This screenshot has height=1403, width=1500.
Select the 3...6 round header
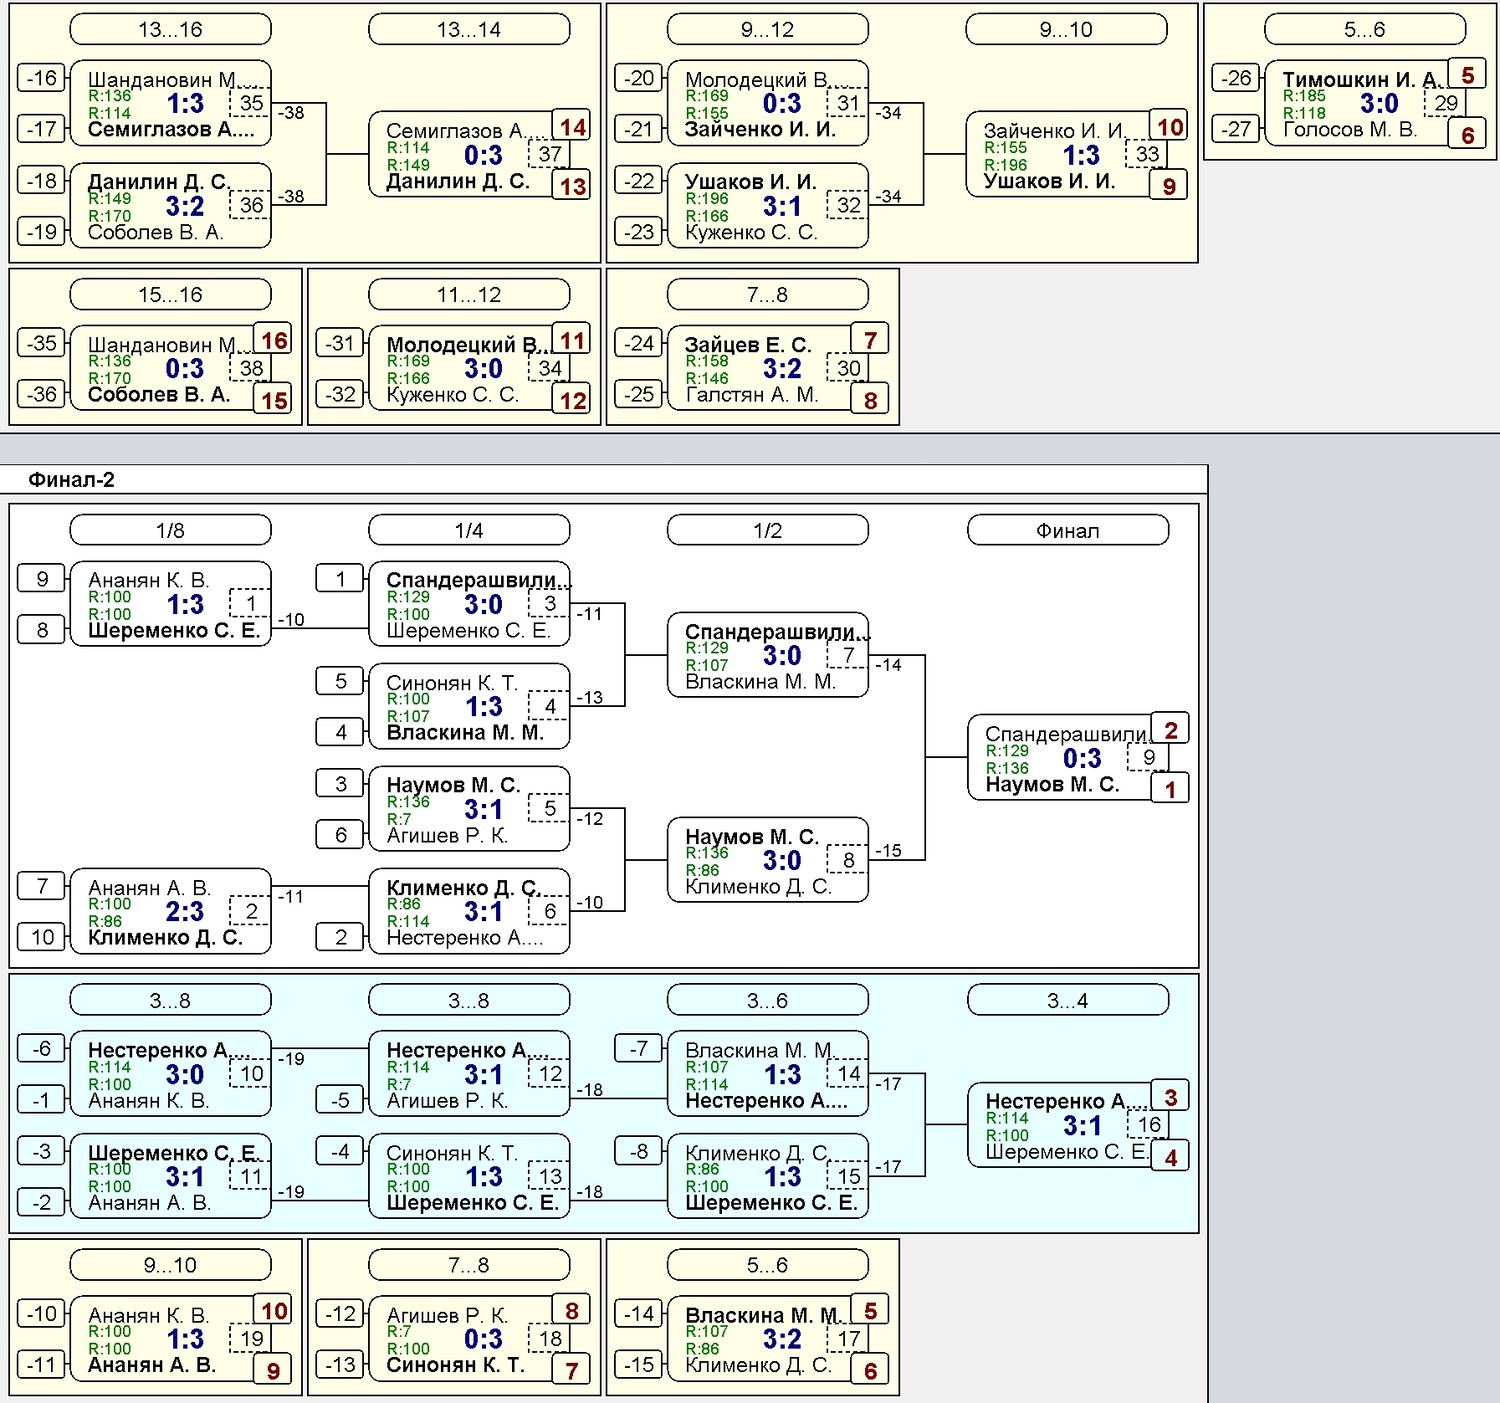click(x=767, y=1001)
